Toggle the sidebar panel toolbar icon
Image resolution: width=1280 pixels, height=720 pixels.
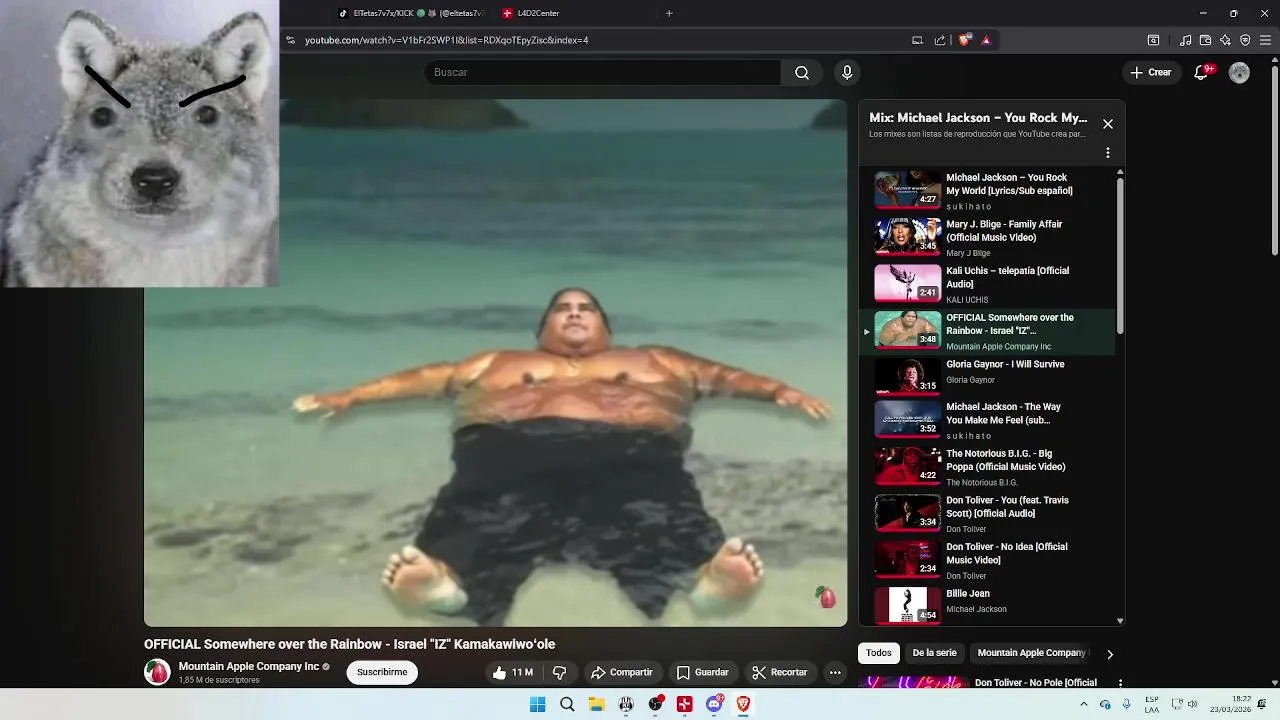pyautogui.click(x=1153, y=40)
